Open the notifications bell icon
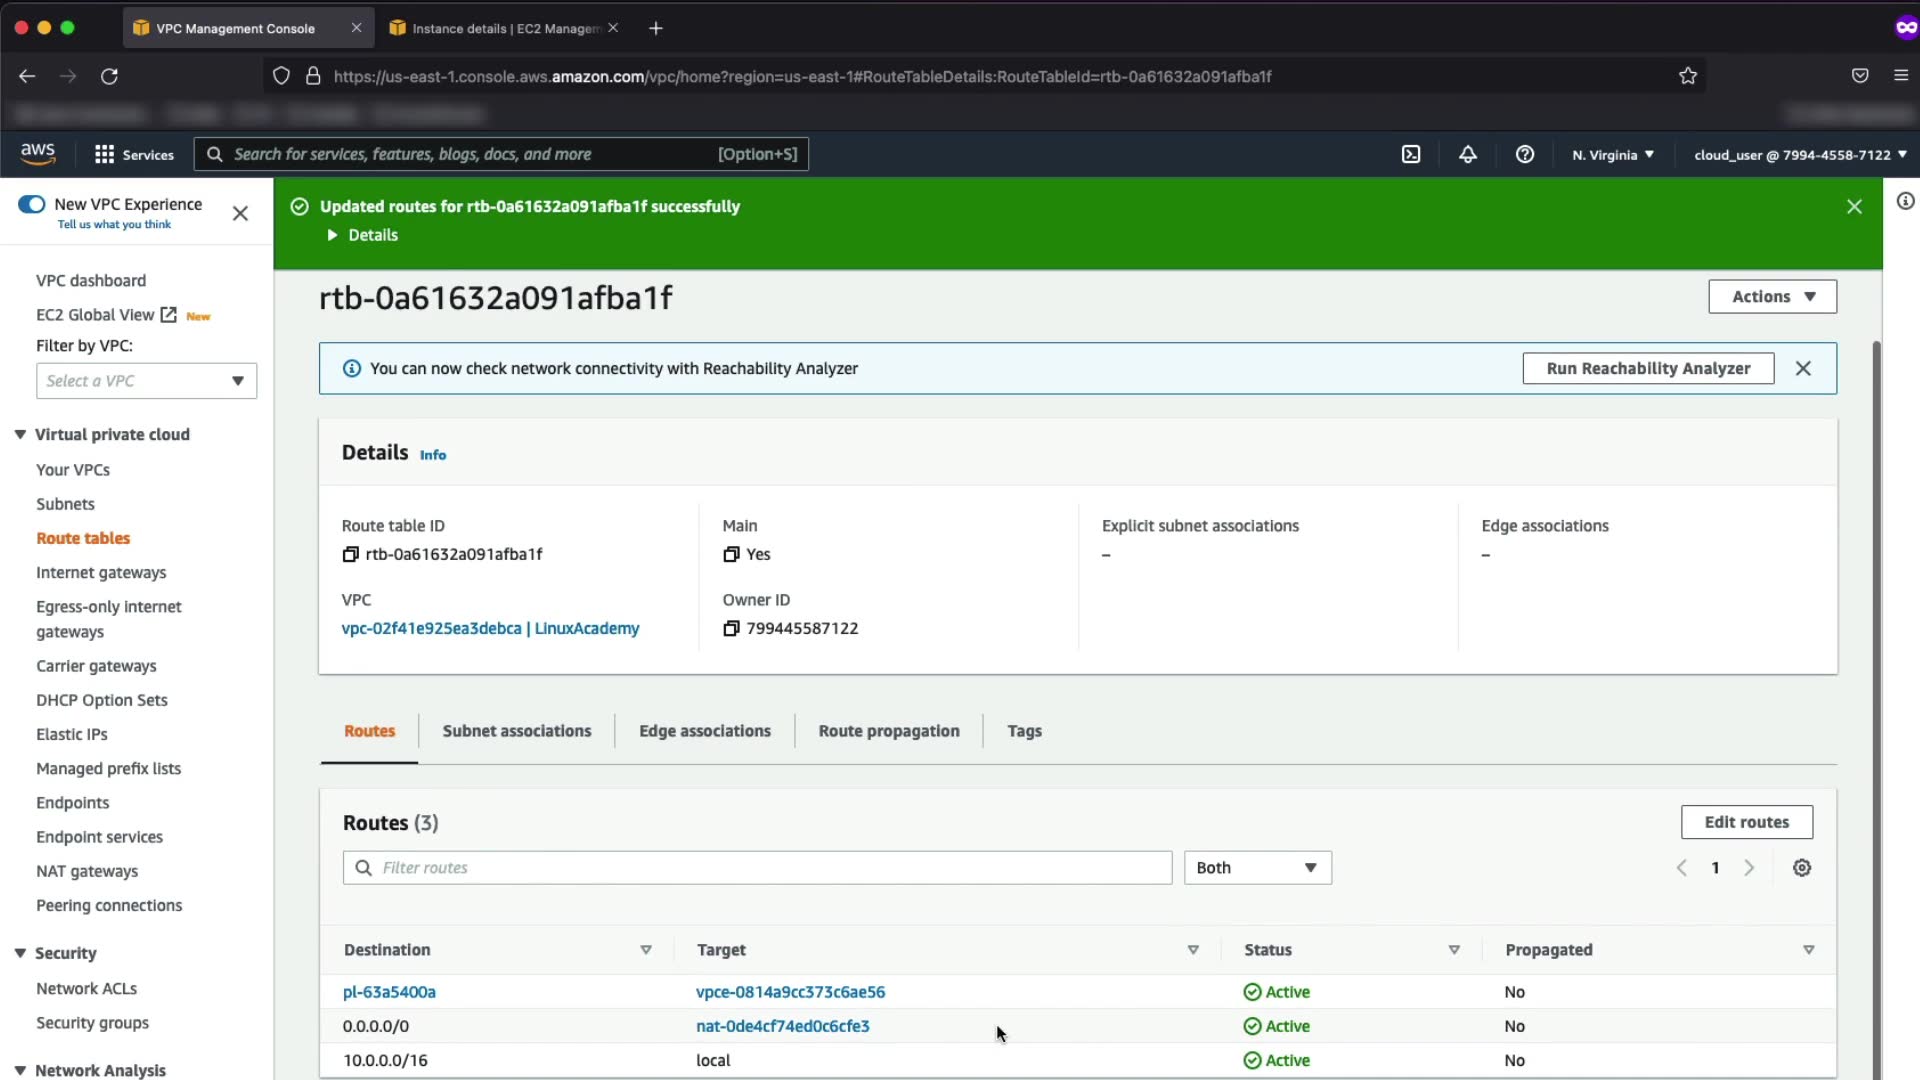 [x=1467, y=154]
